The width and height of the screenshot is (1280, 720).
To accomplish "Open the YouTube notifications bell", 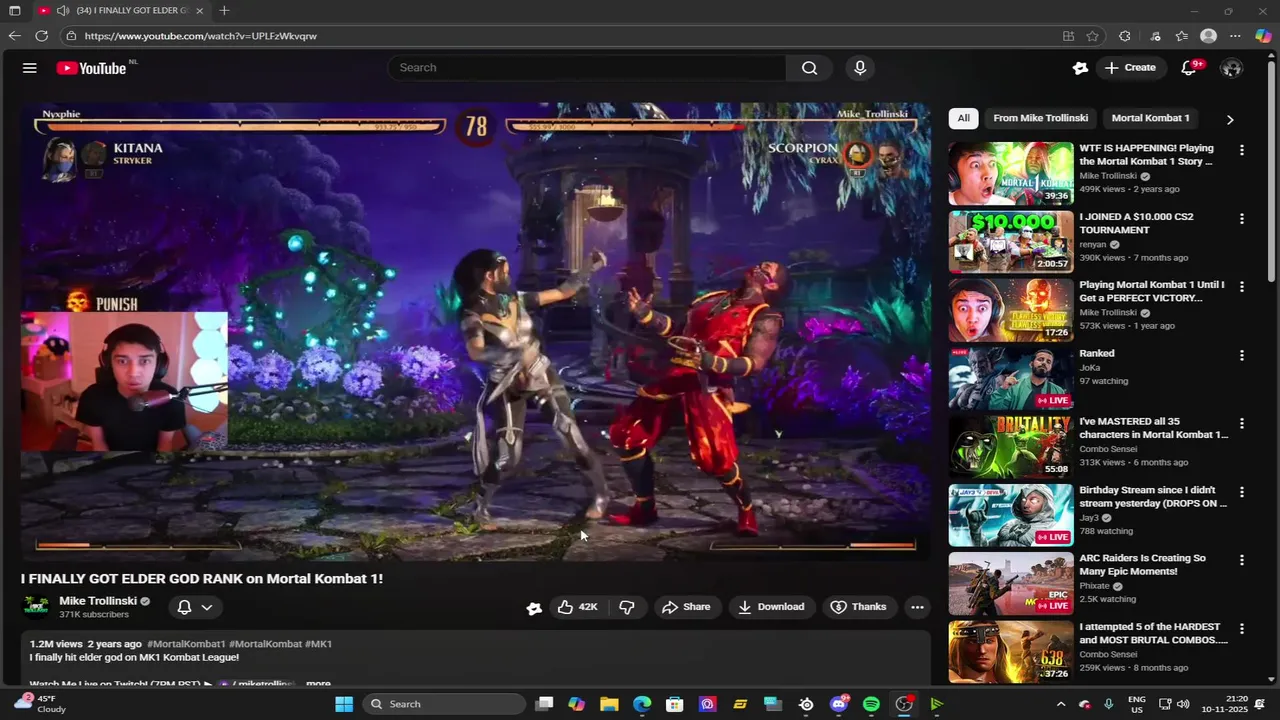I will (x=1189, y=68).
